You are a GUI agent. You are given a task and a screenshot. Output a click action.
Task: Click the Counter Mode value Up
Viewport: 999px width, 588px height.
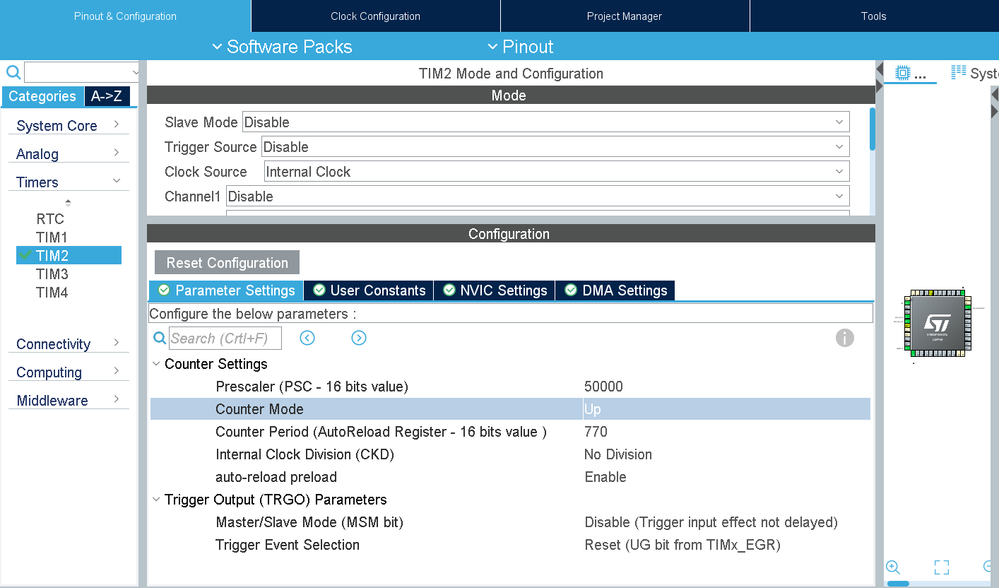pyautogui.click(x=593, y=409)
